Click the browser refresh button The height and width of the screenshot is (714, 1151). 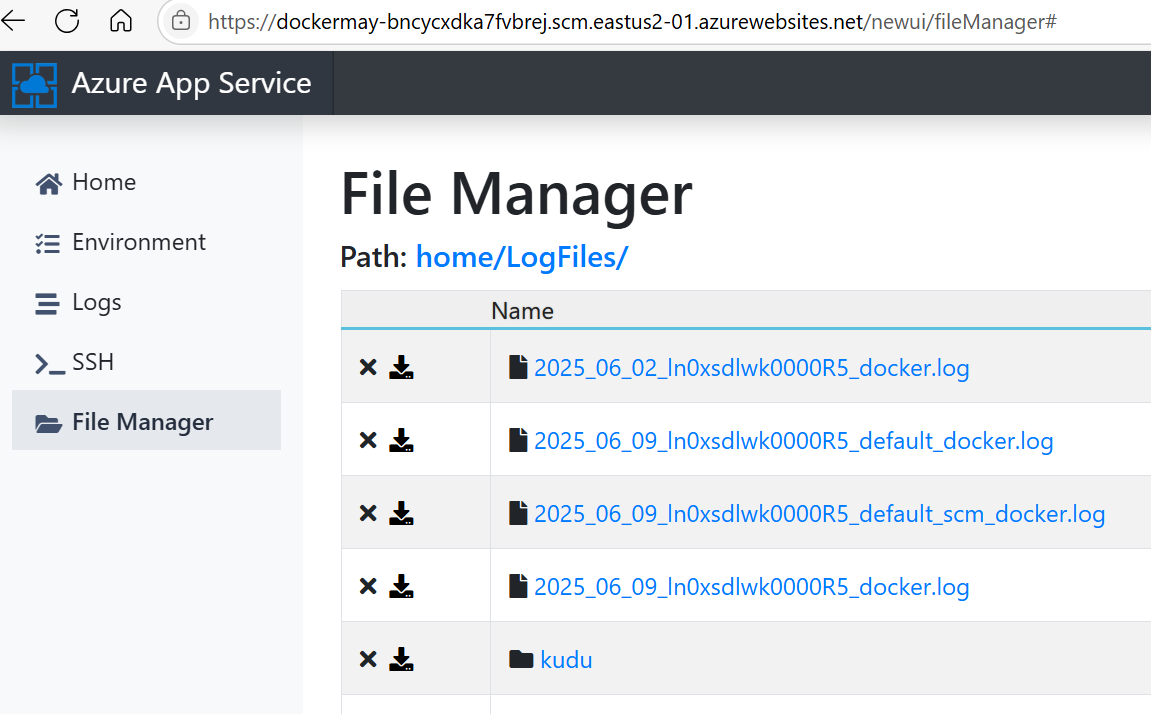click(x=64, y=20)
